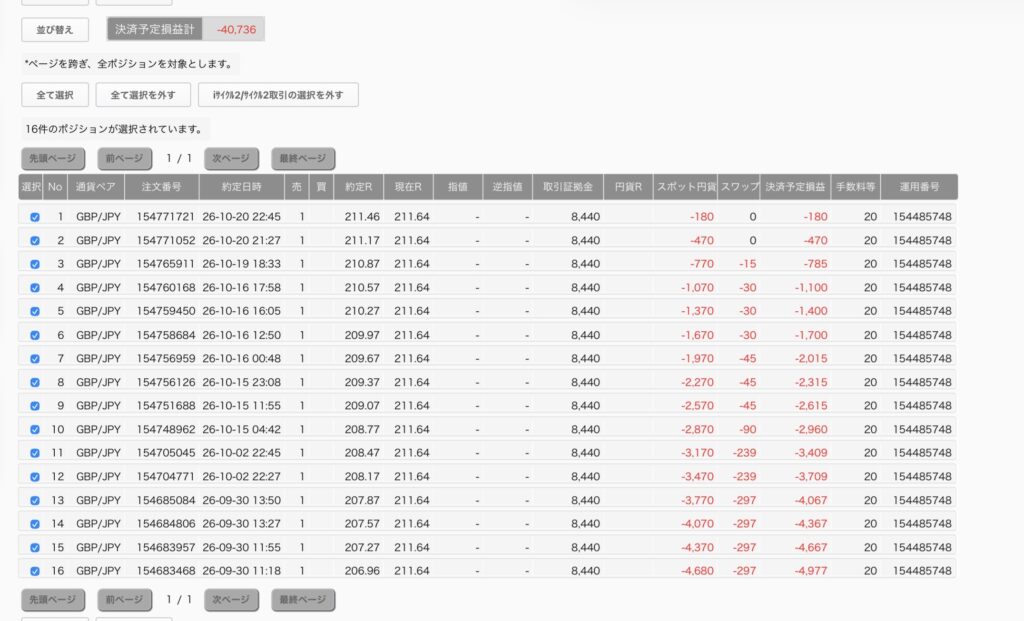This screenshot has height=621, width=1024.
Task: Toggle checkbox for order 154756126
Action: tap(35, 382)
